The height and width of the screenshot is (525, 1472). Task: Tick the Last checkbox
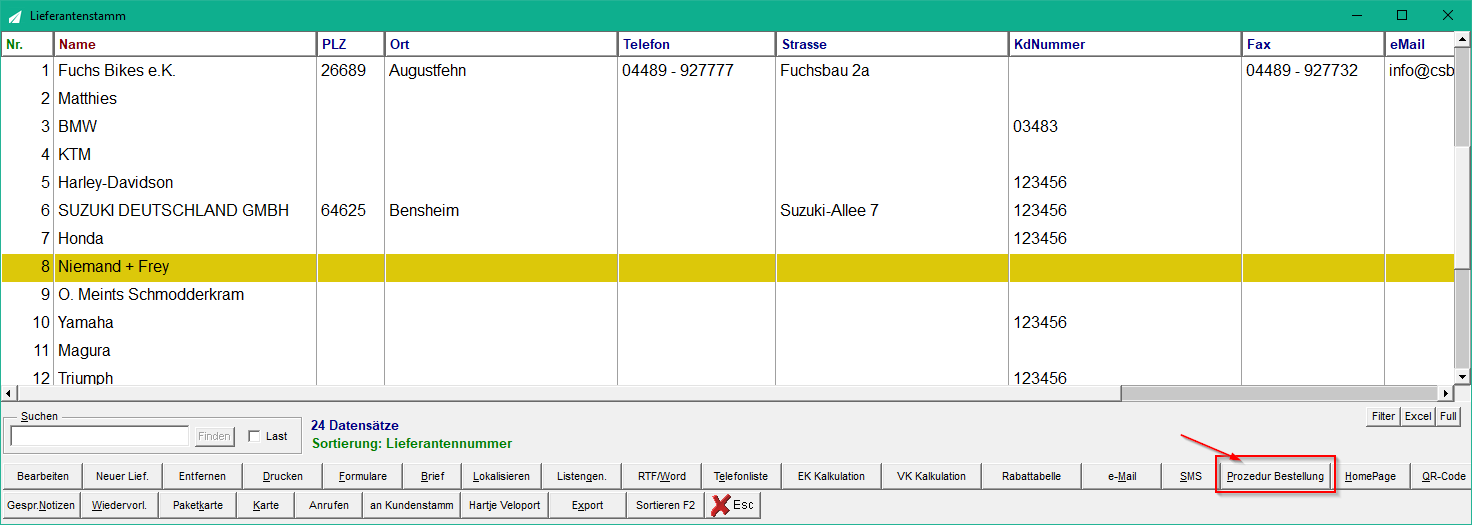tap(254, 436)
